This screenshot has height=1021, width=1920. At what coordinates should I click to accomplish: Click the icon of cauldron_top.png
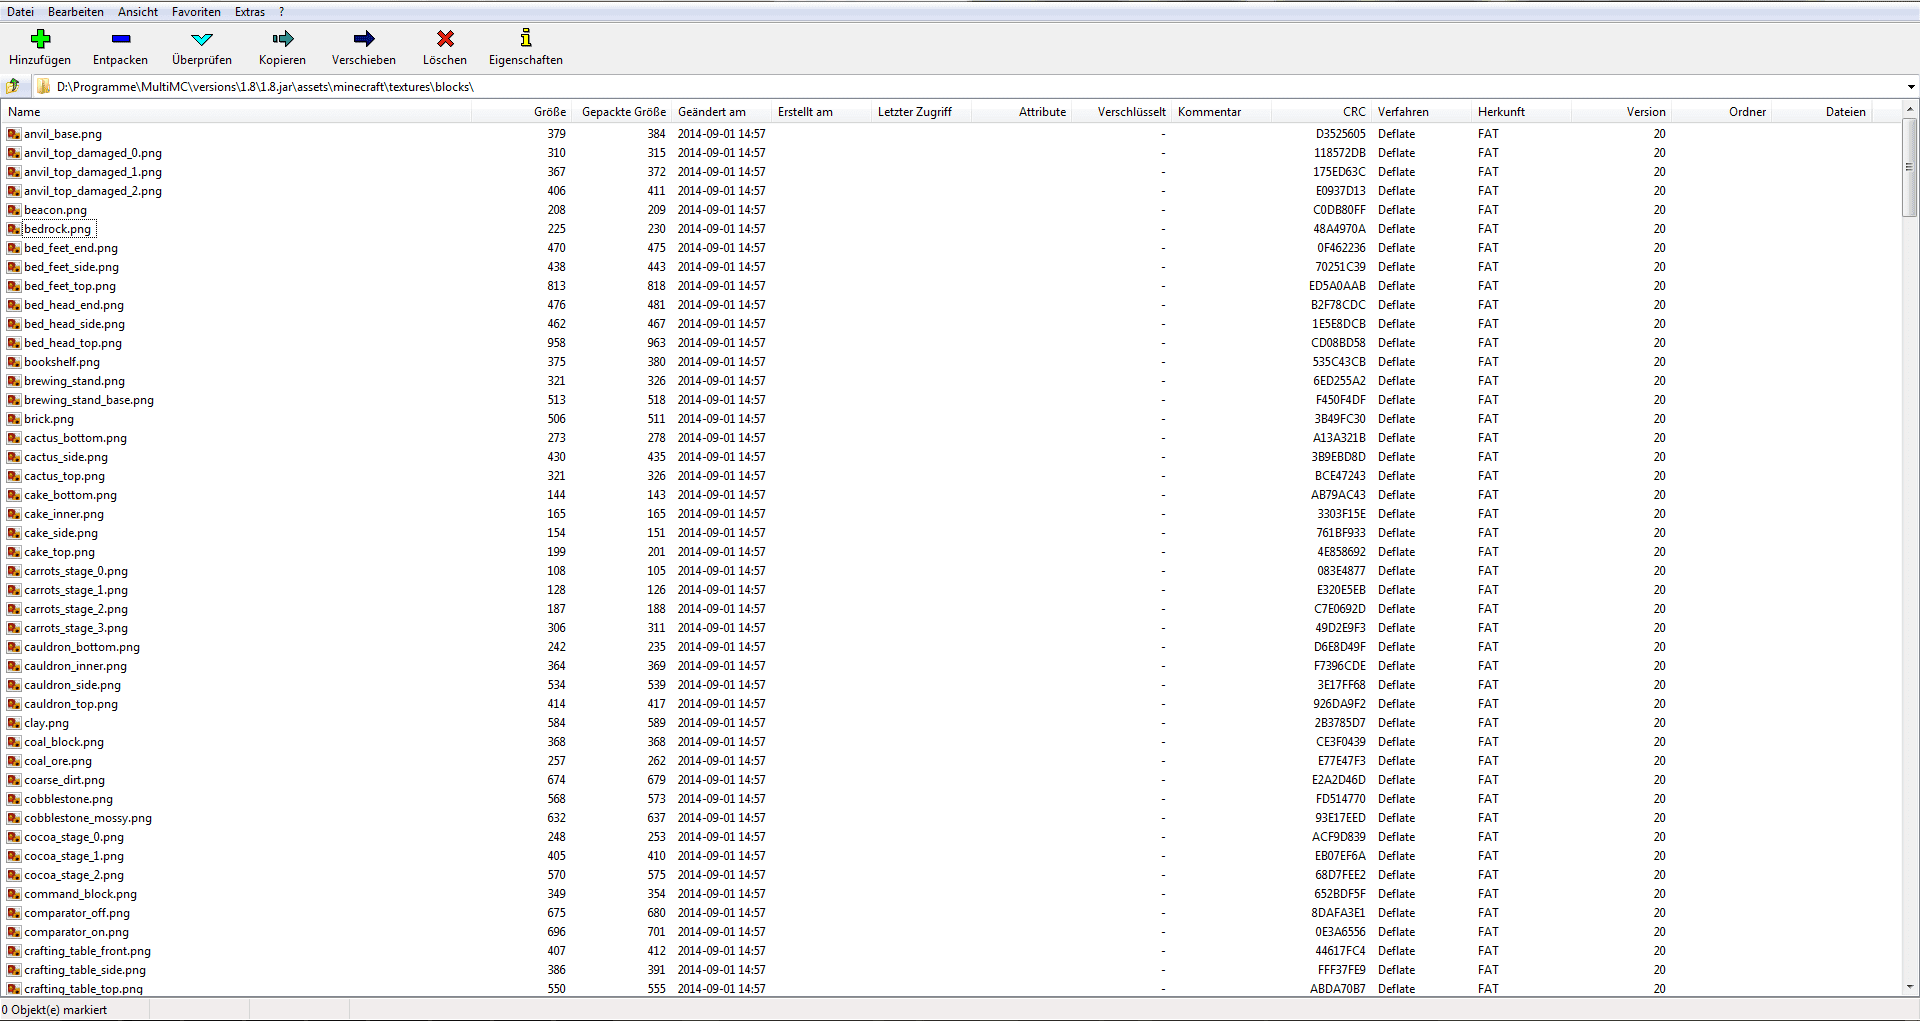click(x=14, y=704)
